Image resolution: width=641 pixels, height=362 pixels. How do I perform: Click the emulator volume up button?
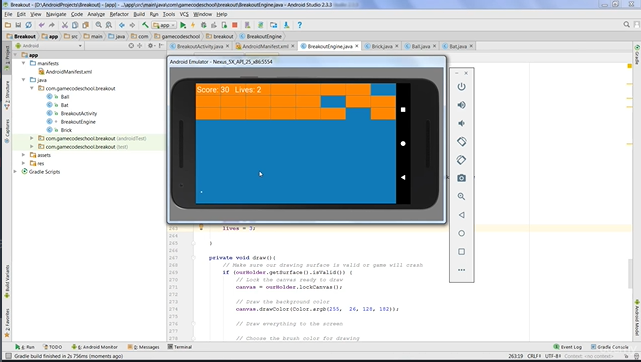point(462,105)
